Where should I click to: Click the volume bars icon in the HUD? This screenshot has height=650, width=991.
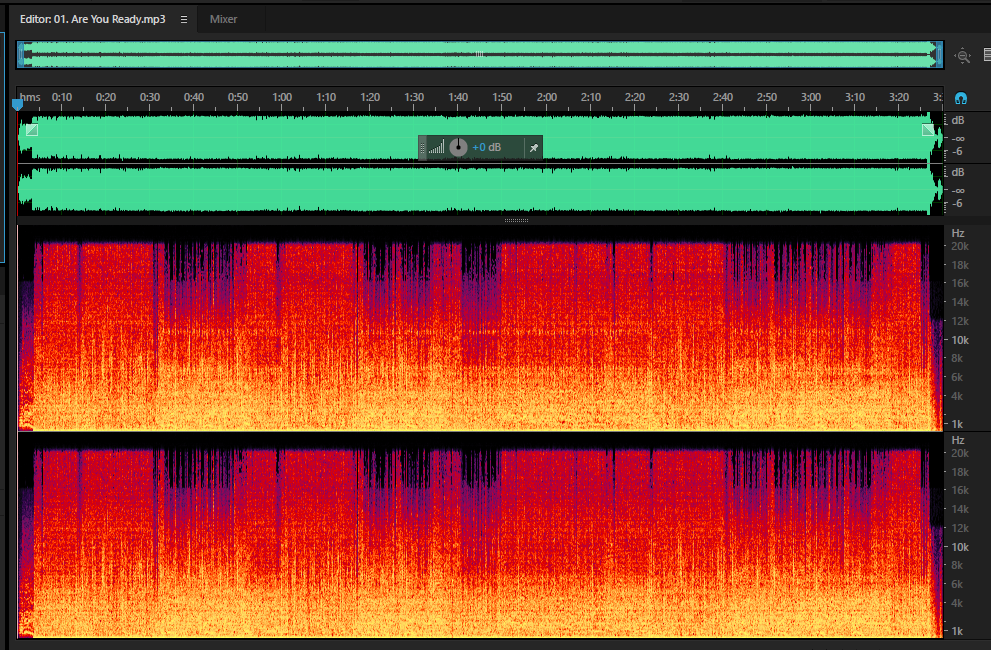click(436, 147)
